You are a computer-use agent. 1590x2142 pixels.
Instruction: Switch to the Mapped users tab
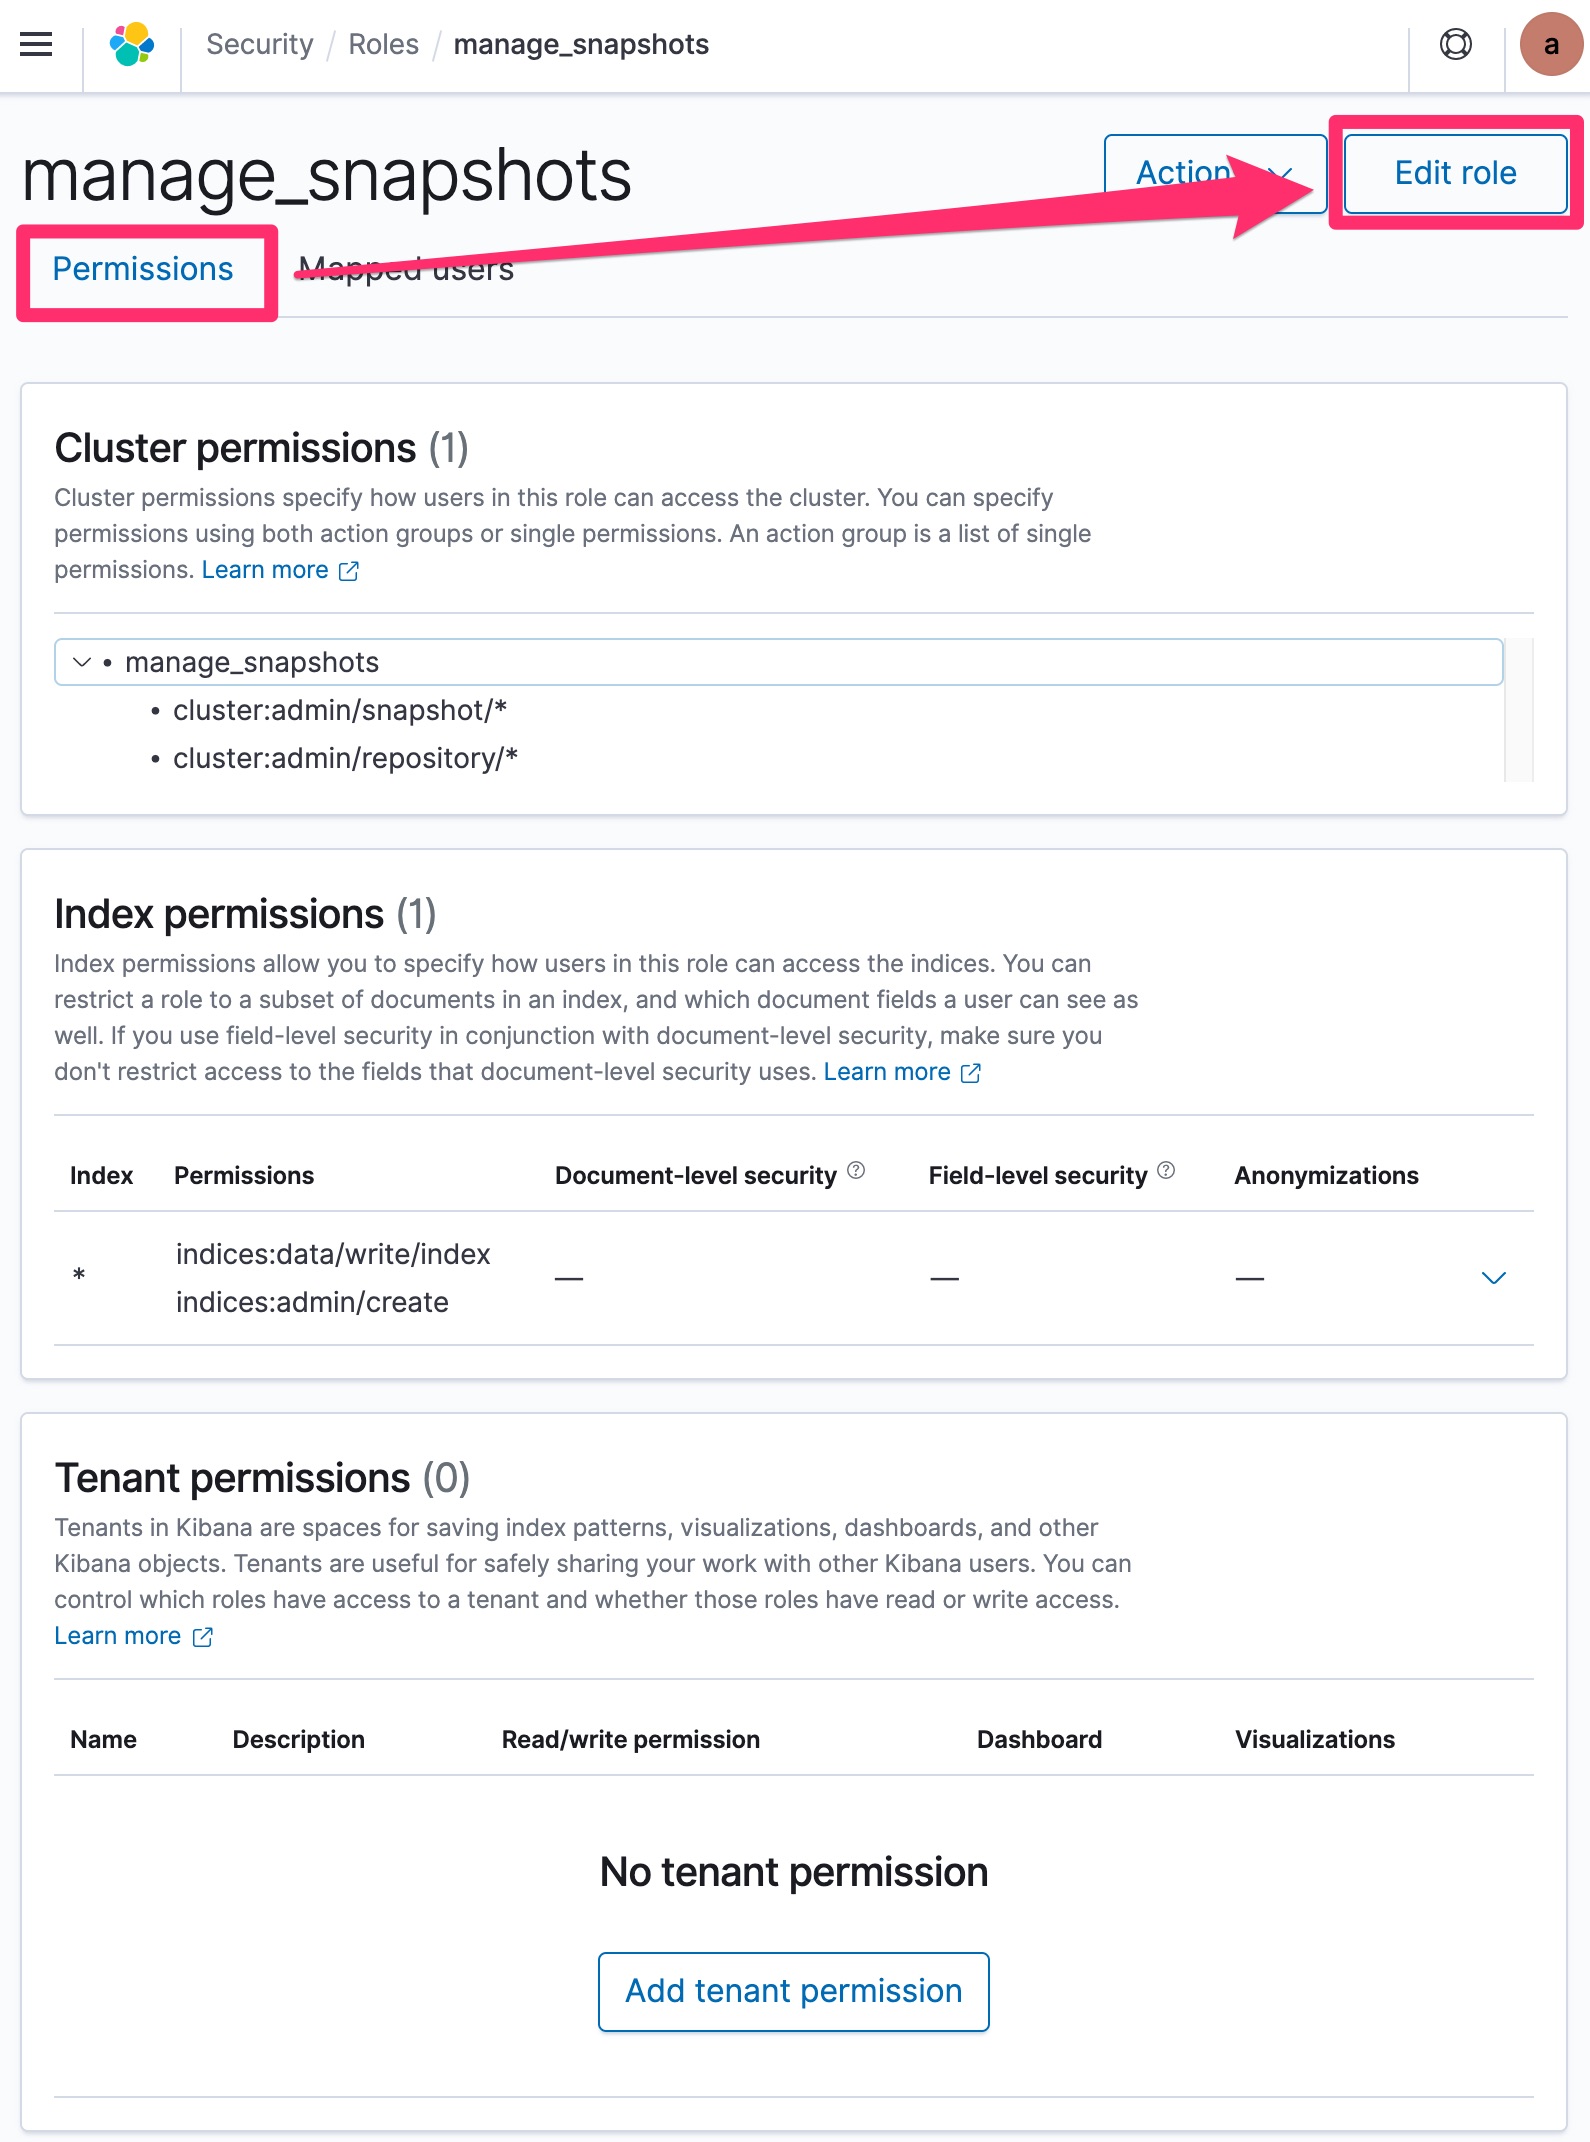[x=406, y=269]
